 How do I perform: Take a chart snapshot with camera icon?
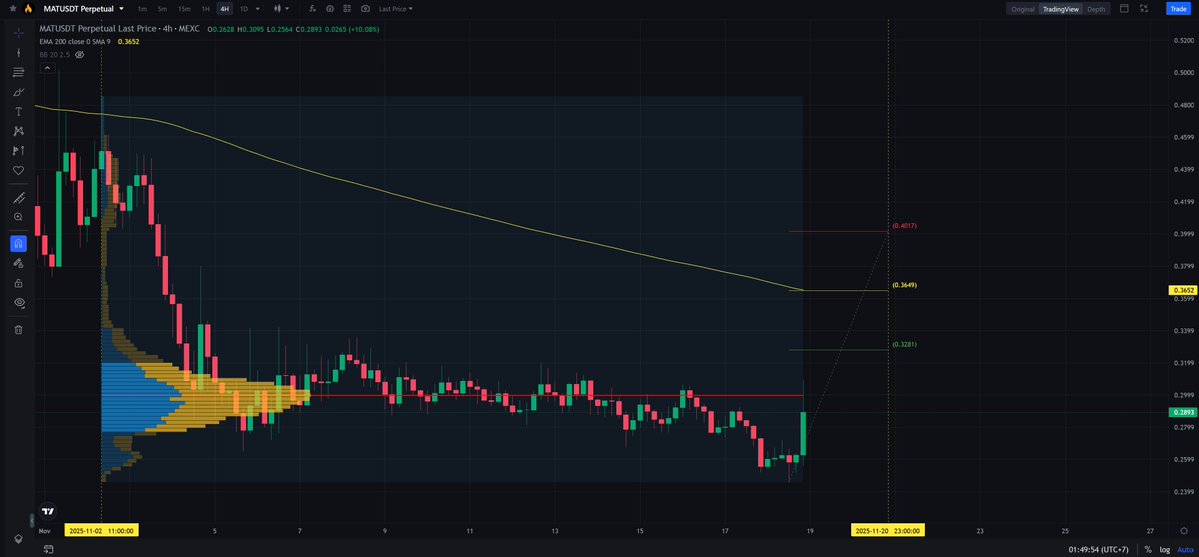[x=366, y=8]
